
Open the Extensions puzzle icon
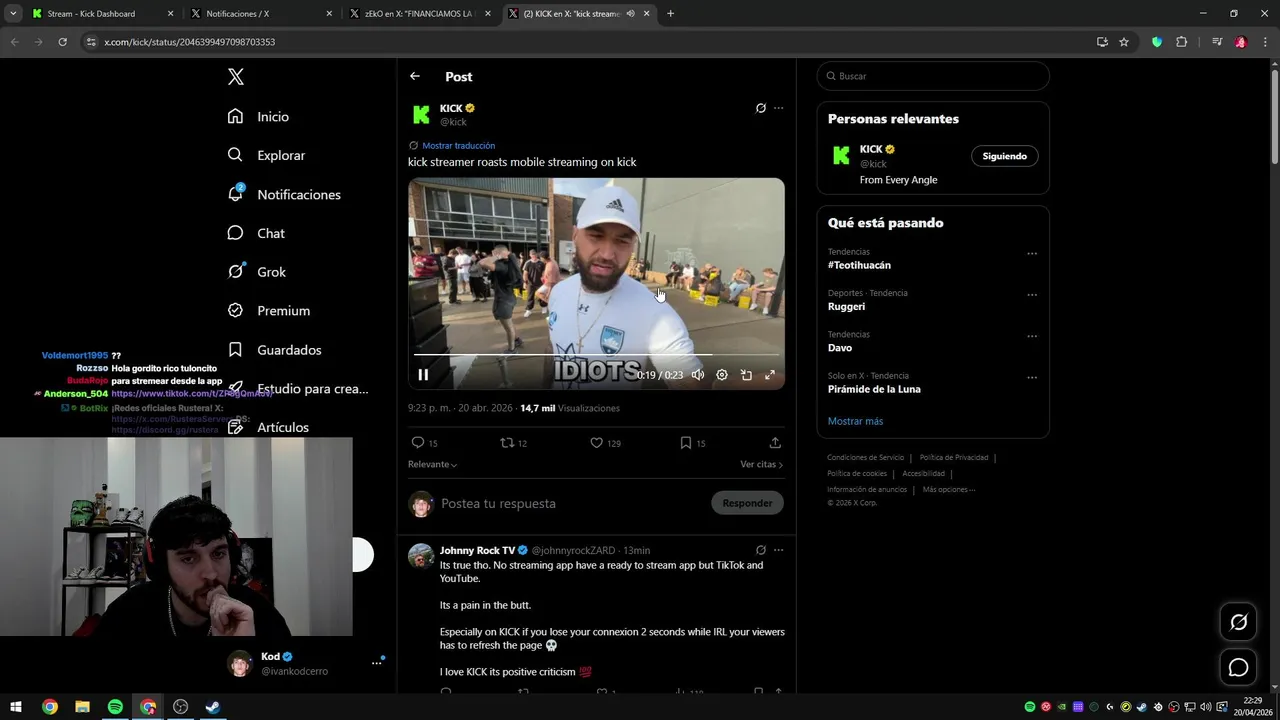(1182, 42)
